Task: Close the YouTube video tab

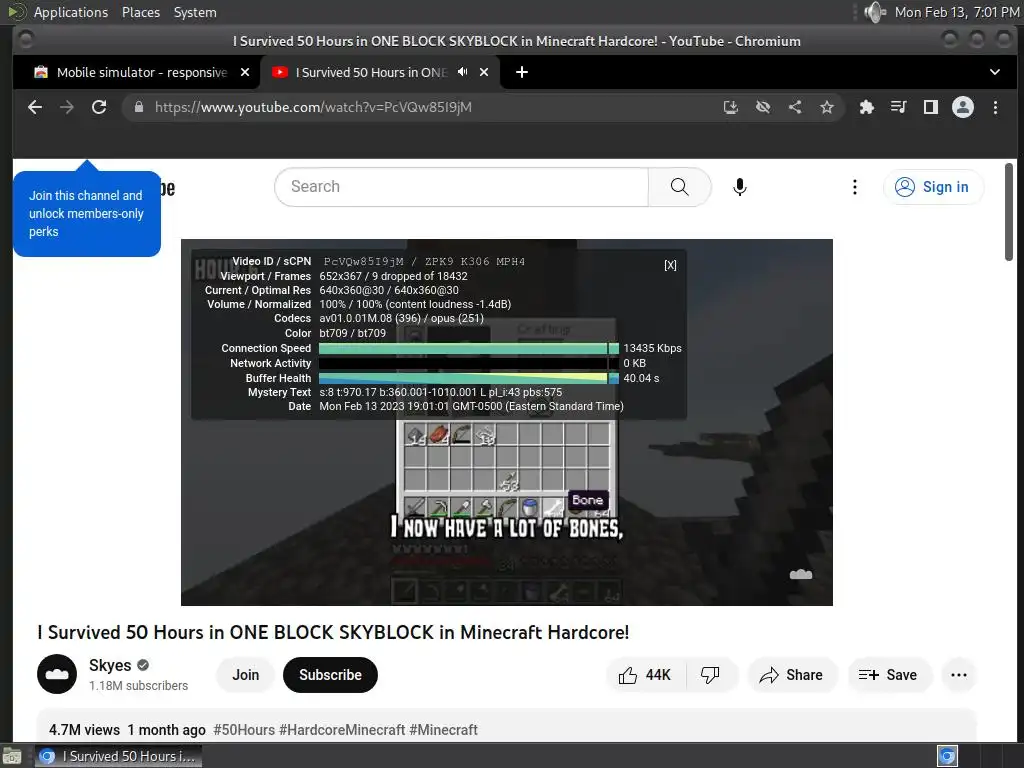Action: pos(484,72)
